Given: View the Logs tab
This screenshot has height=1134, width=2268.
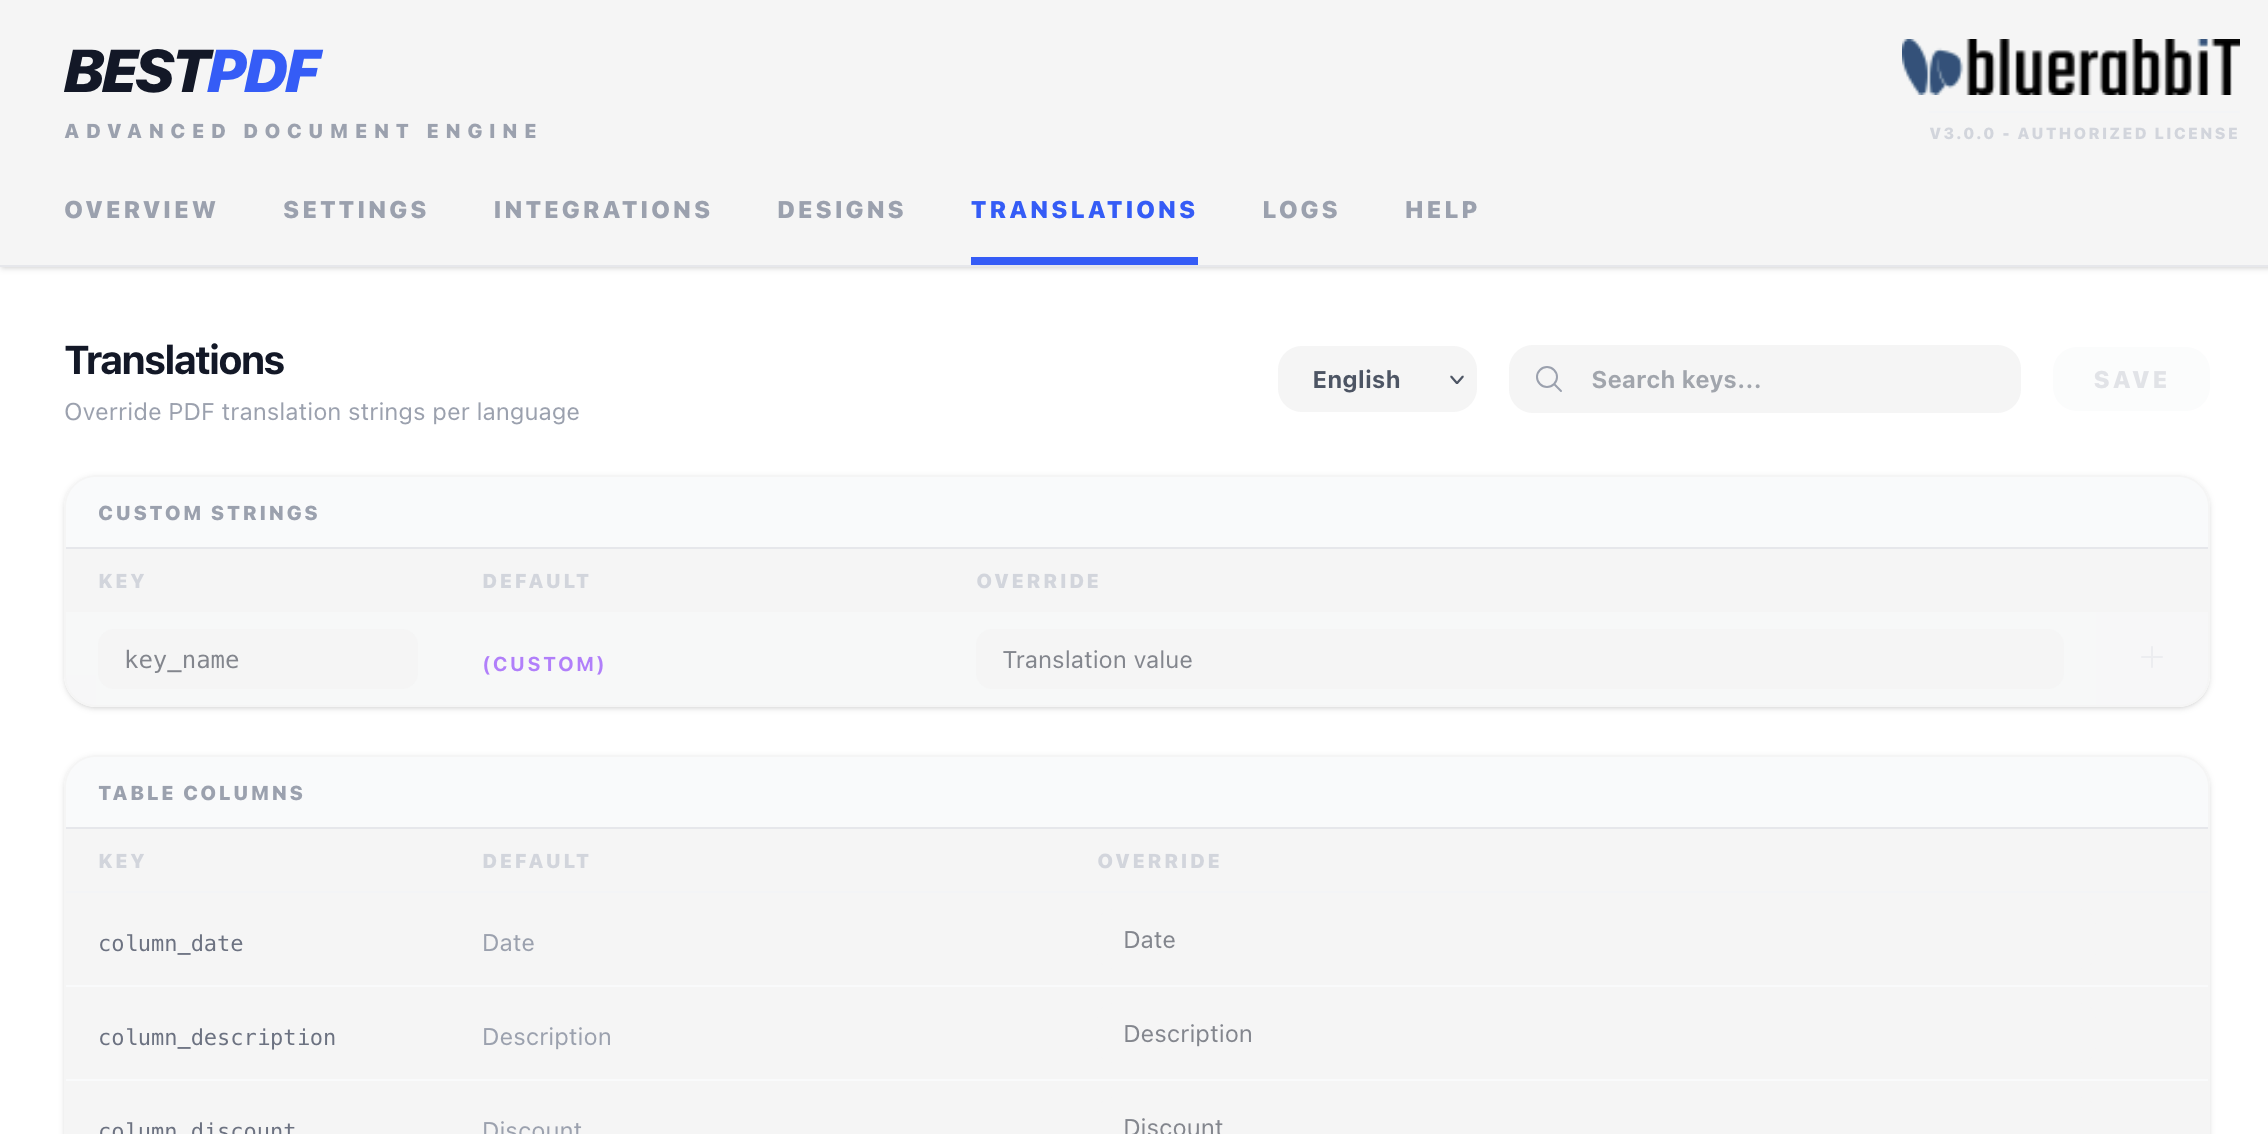Looking at the screenshot, I should pyautogui.click(x=1300, y=210).
